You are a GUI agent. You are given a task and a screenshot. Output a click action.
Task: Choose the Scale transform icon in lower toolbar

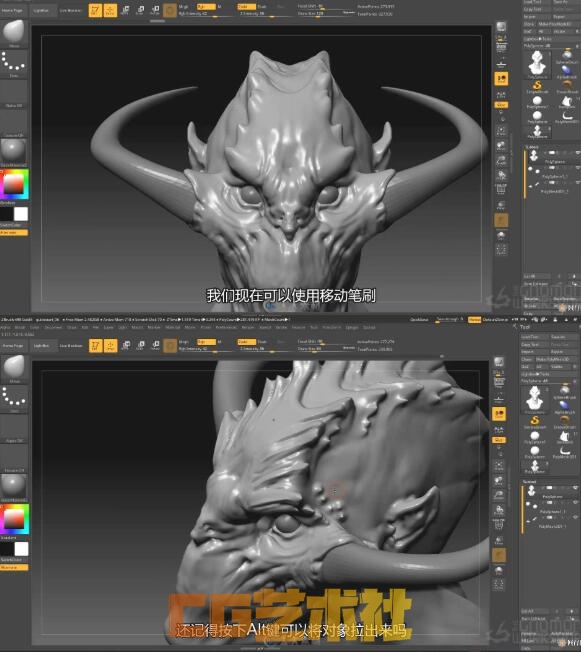[141, 346]
